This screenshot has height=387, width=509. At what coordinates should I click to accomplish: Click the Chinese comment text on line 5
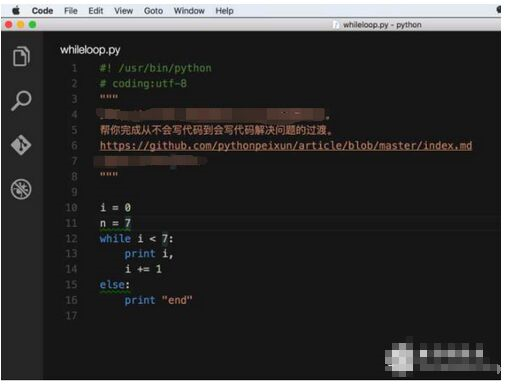(x=216, y=130)
